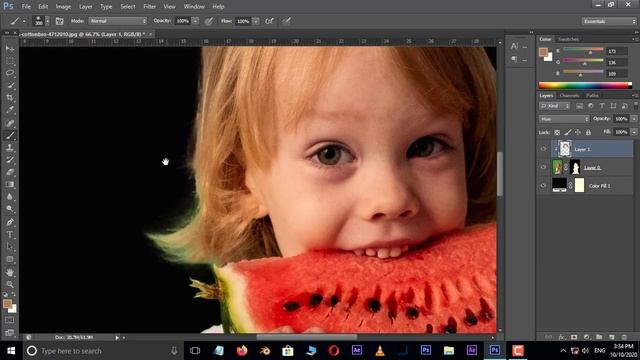Image resolution: width=640 pixels, height=360 pixels.
Task: Select the Gradient tool
Action: coord(10,184)
